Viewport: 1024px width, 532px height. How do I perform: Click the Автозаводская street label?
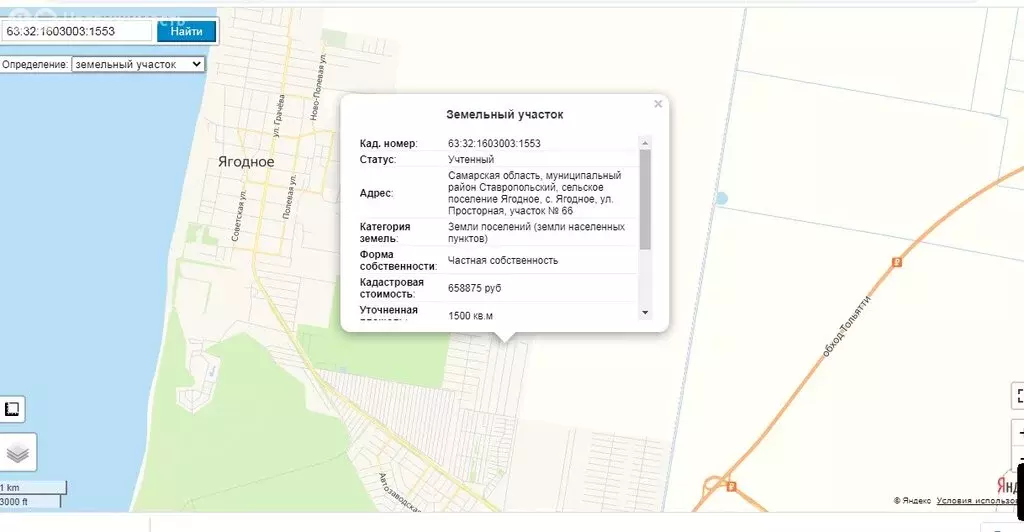click(x=400, y=492)
